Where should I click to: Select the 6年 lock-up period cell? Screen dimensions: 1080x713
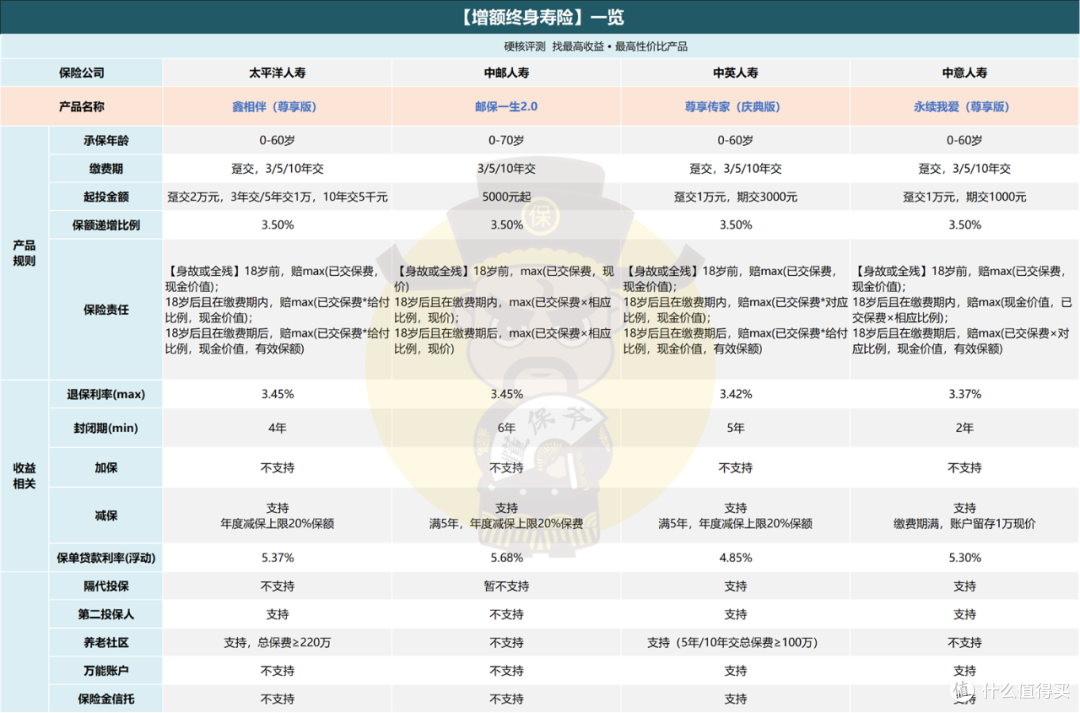[506, 428]
